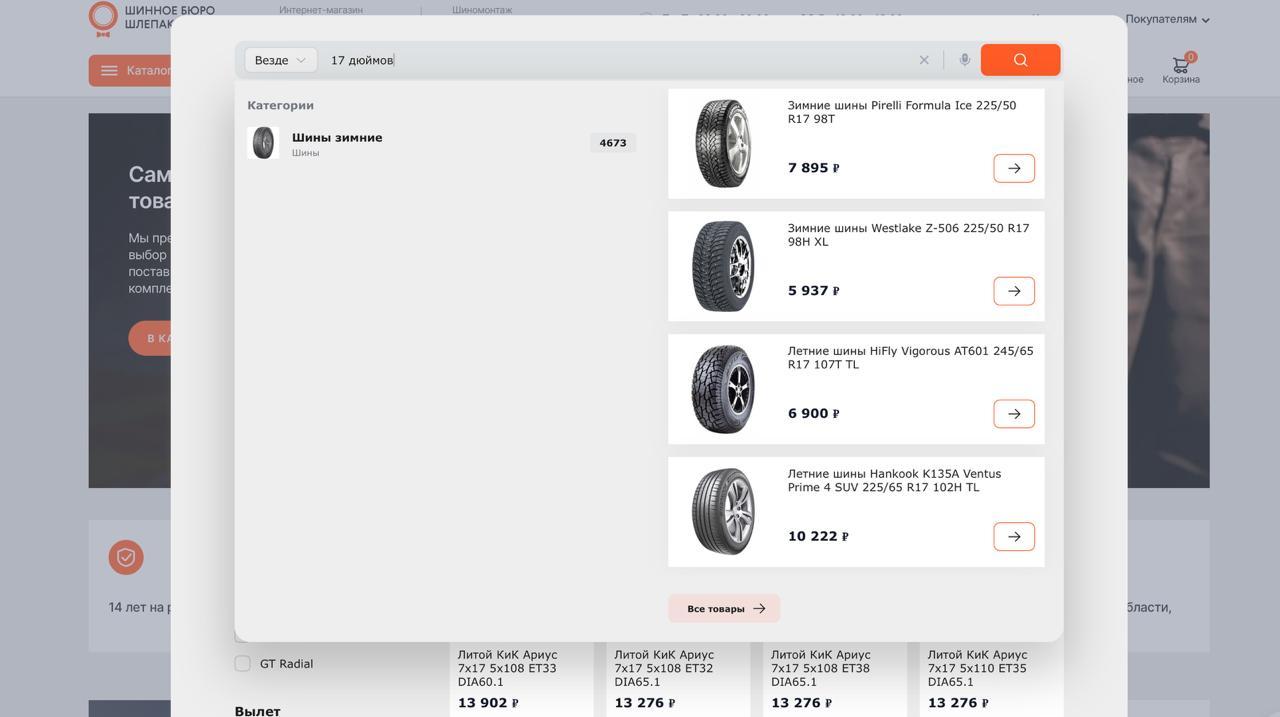Click HiFly Vigorous AT601 tire image

pos(723,389)
